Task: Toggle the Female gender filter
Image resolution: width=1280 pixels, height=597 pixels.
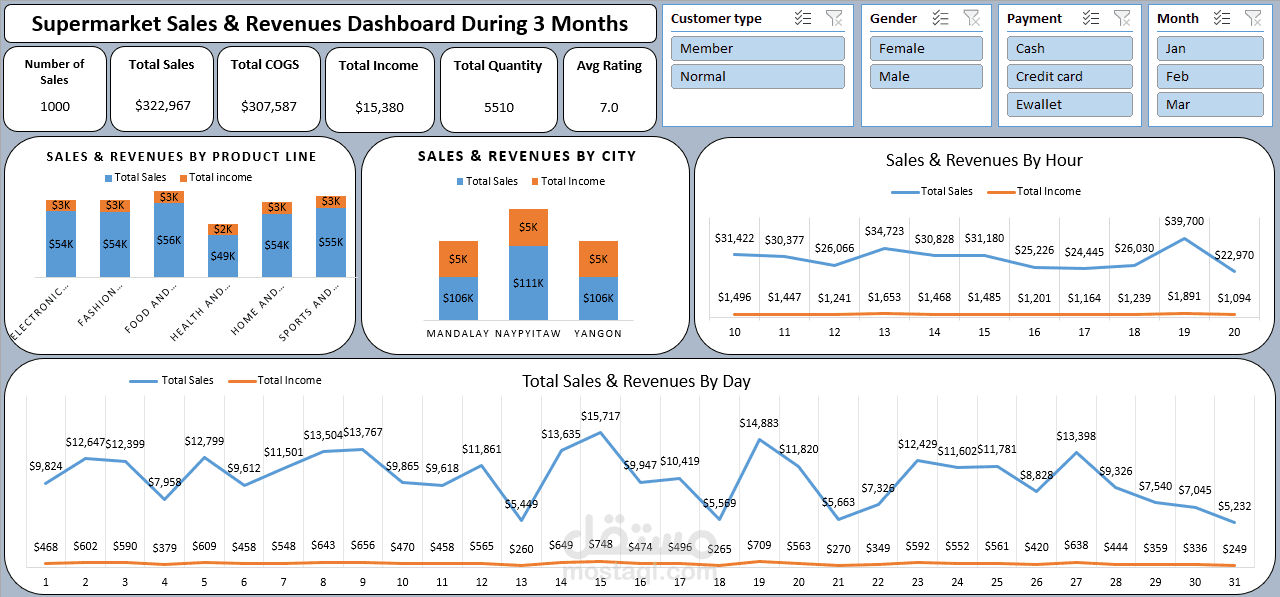Action: click(926, 48)
